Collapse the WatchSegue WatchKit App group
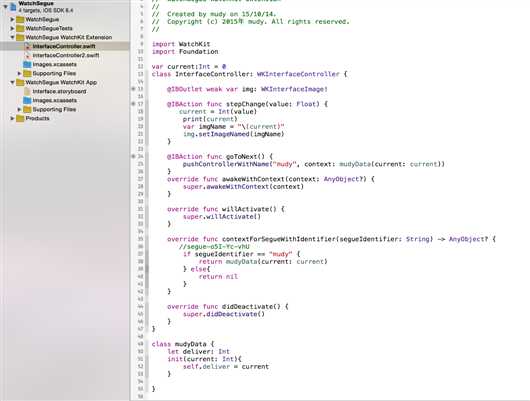 13,82
